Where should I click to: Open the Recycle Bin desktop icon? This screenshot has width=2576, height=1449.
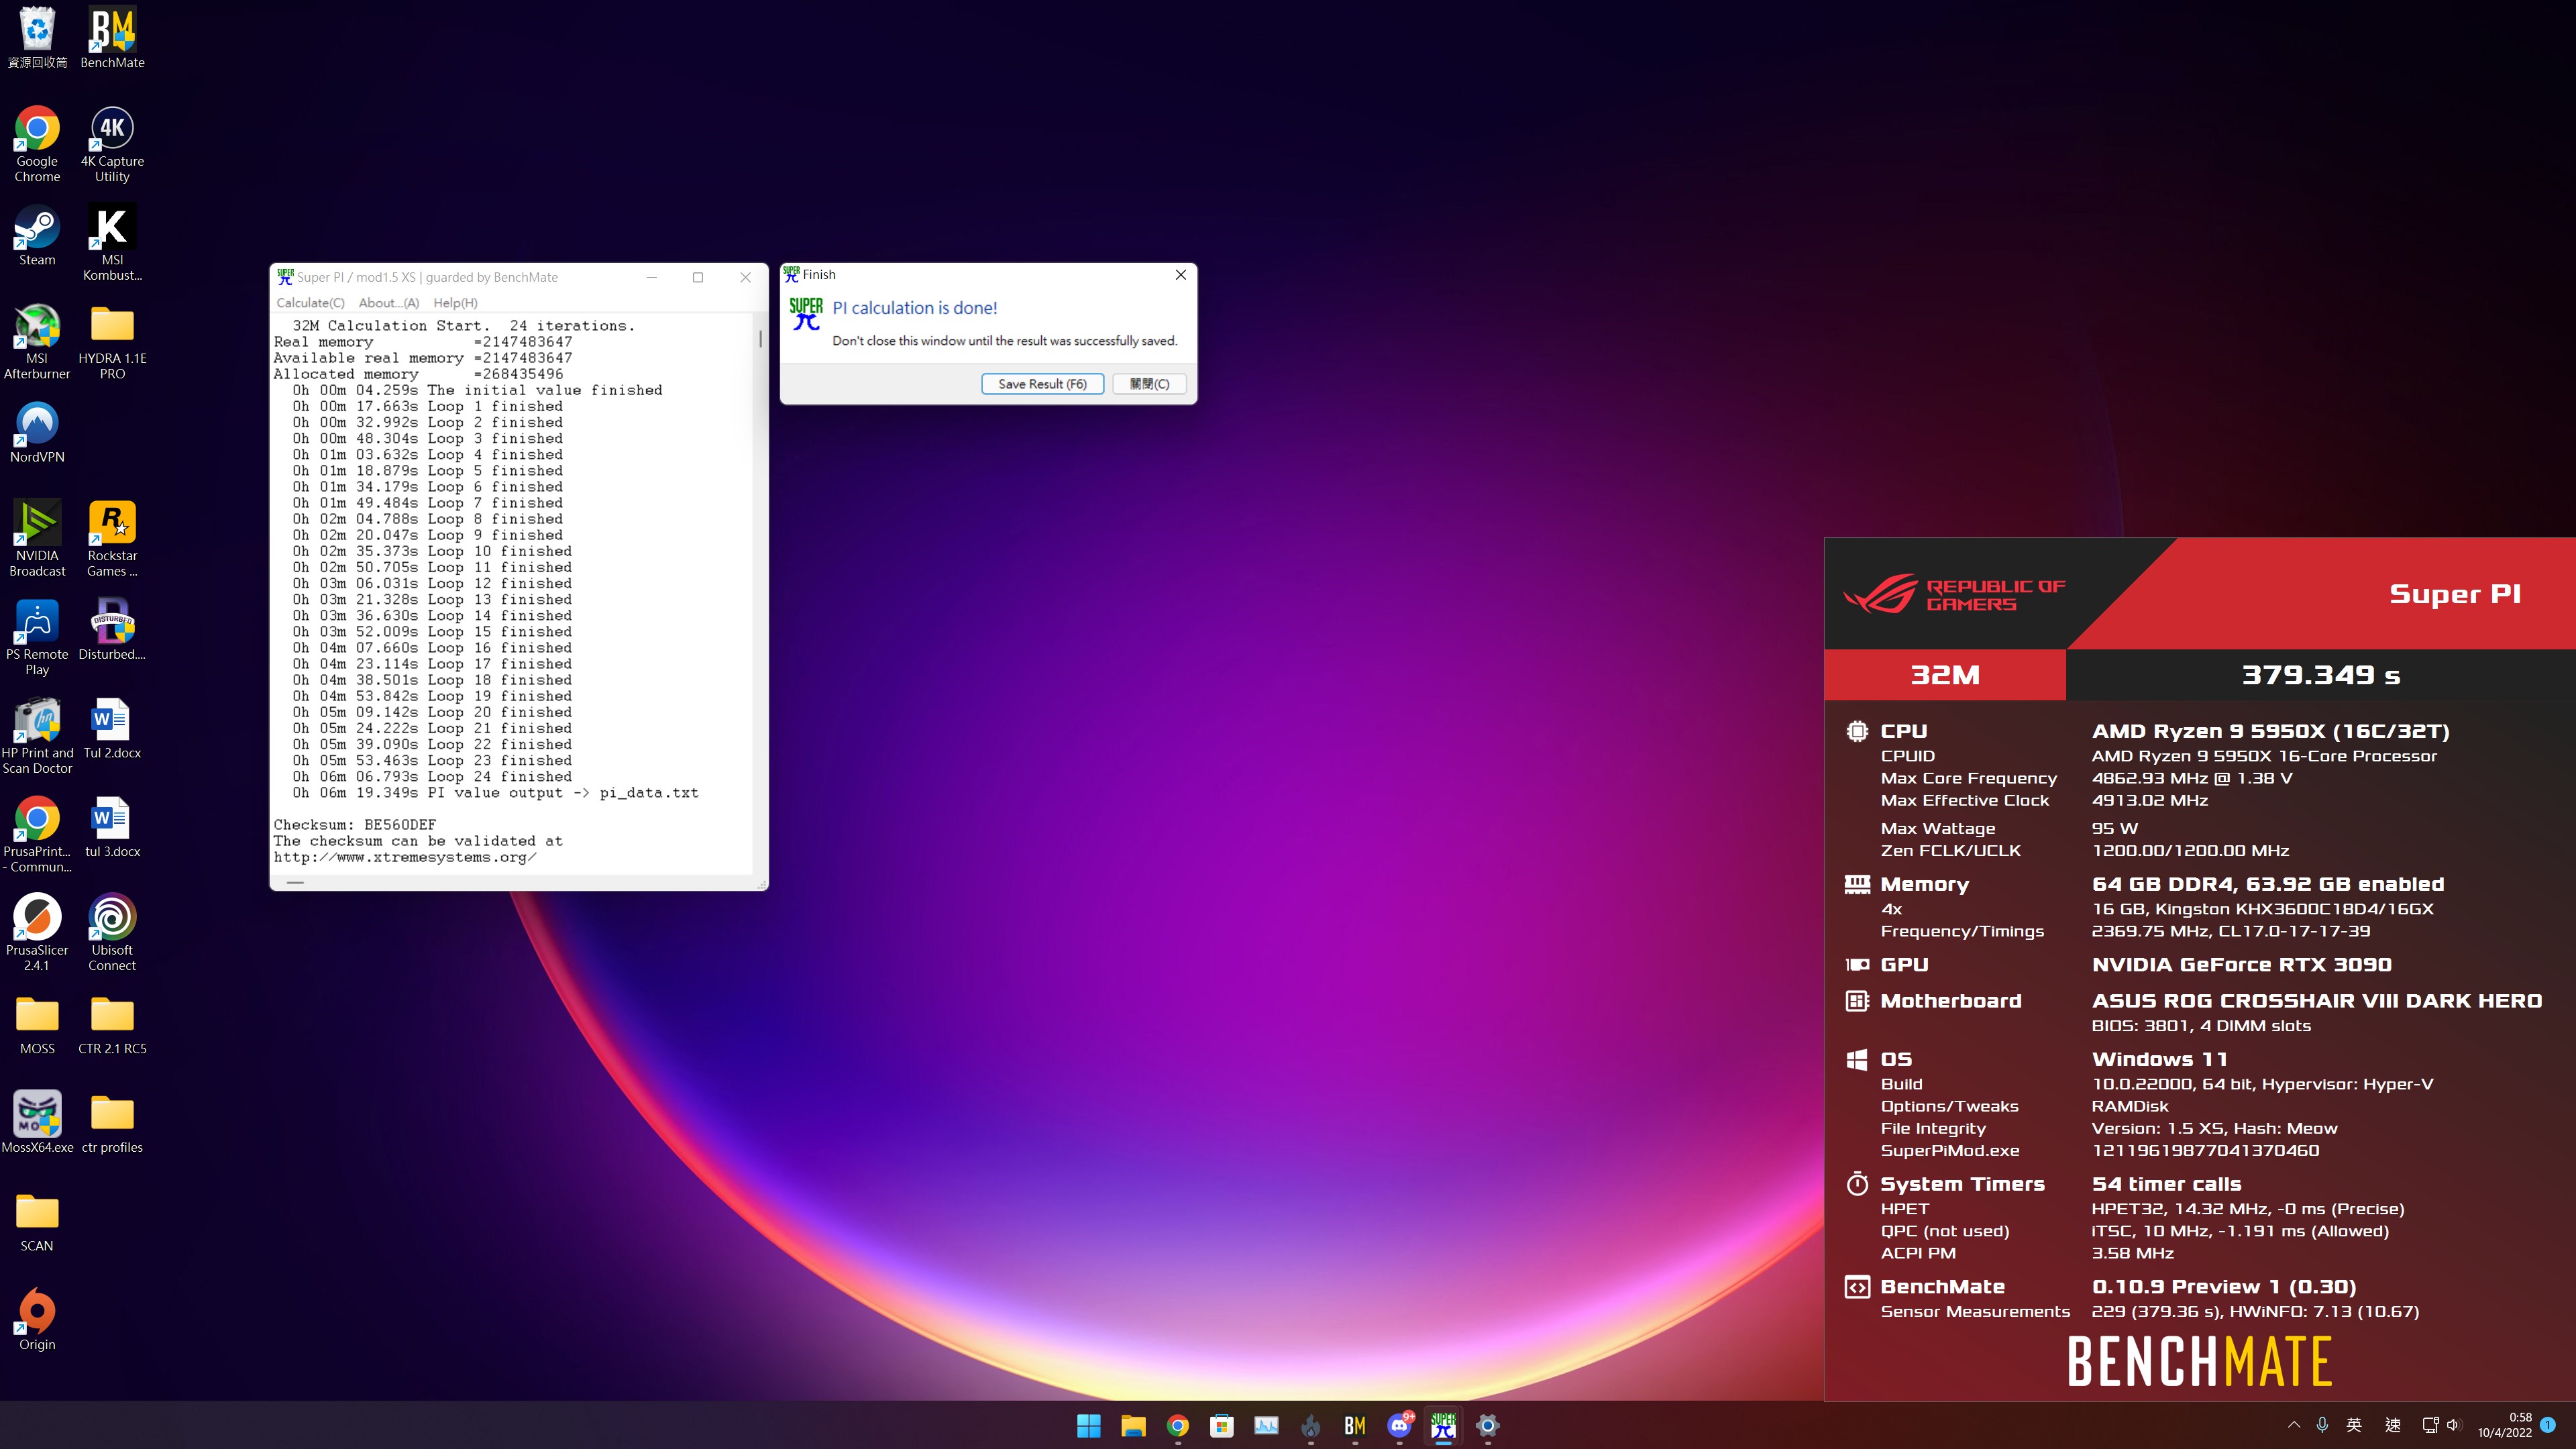[37, 38]
